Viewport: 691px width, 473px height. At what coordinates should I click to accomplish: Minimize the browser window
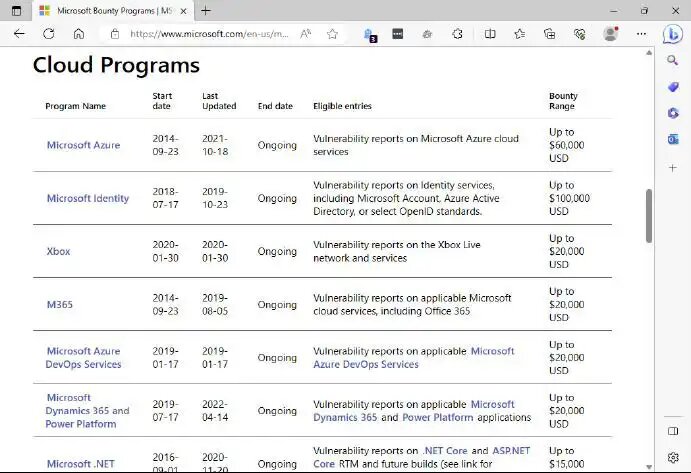[613, 11]
